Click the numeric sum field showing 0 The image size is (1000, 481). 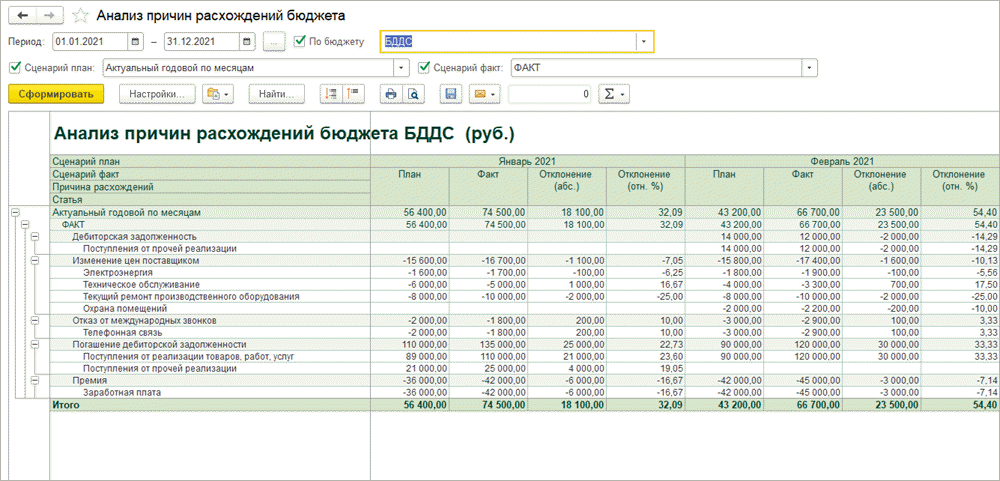pyautogui.click(x=550, y=94)
